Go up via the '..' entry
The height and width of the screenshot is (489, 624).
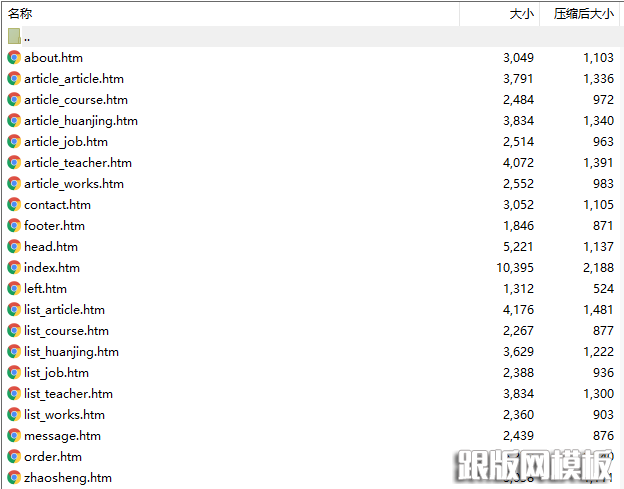point(27,37)
